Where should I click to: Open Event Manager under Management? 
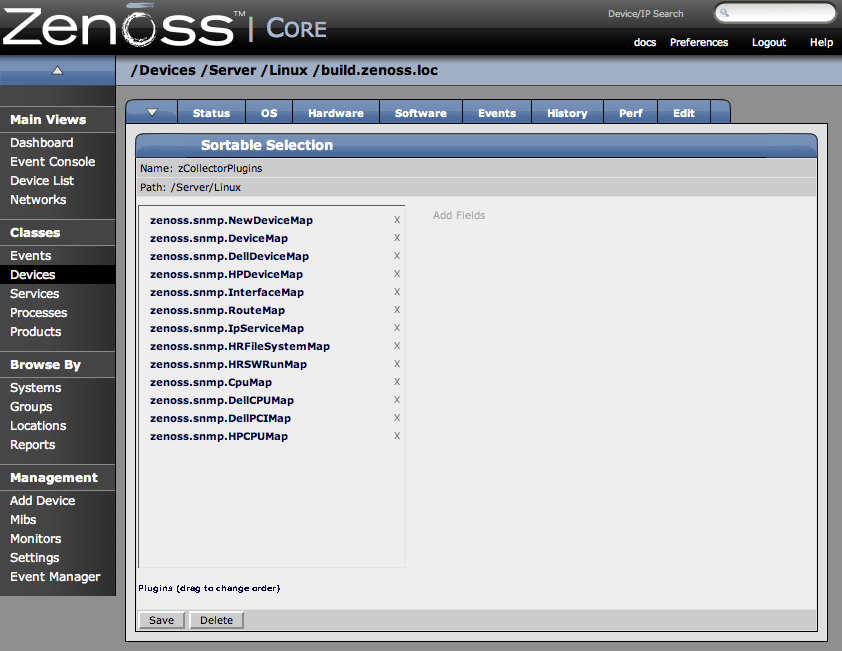click(x=55, y=577)
